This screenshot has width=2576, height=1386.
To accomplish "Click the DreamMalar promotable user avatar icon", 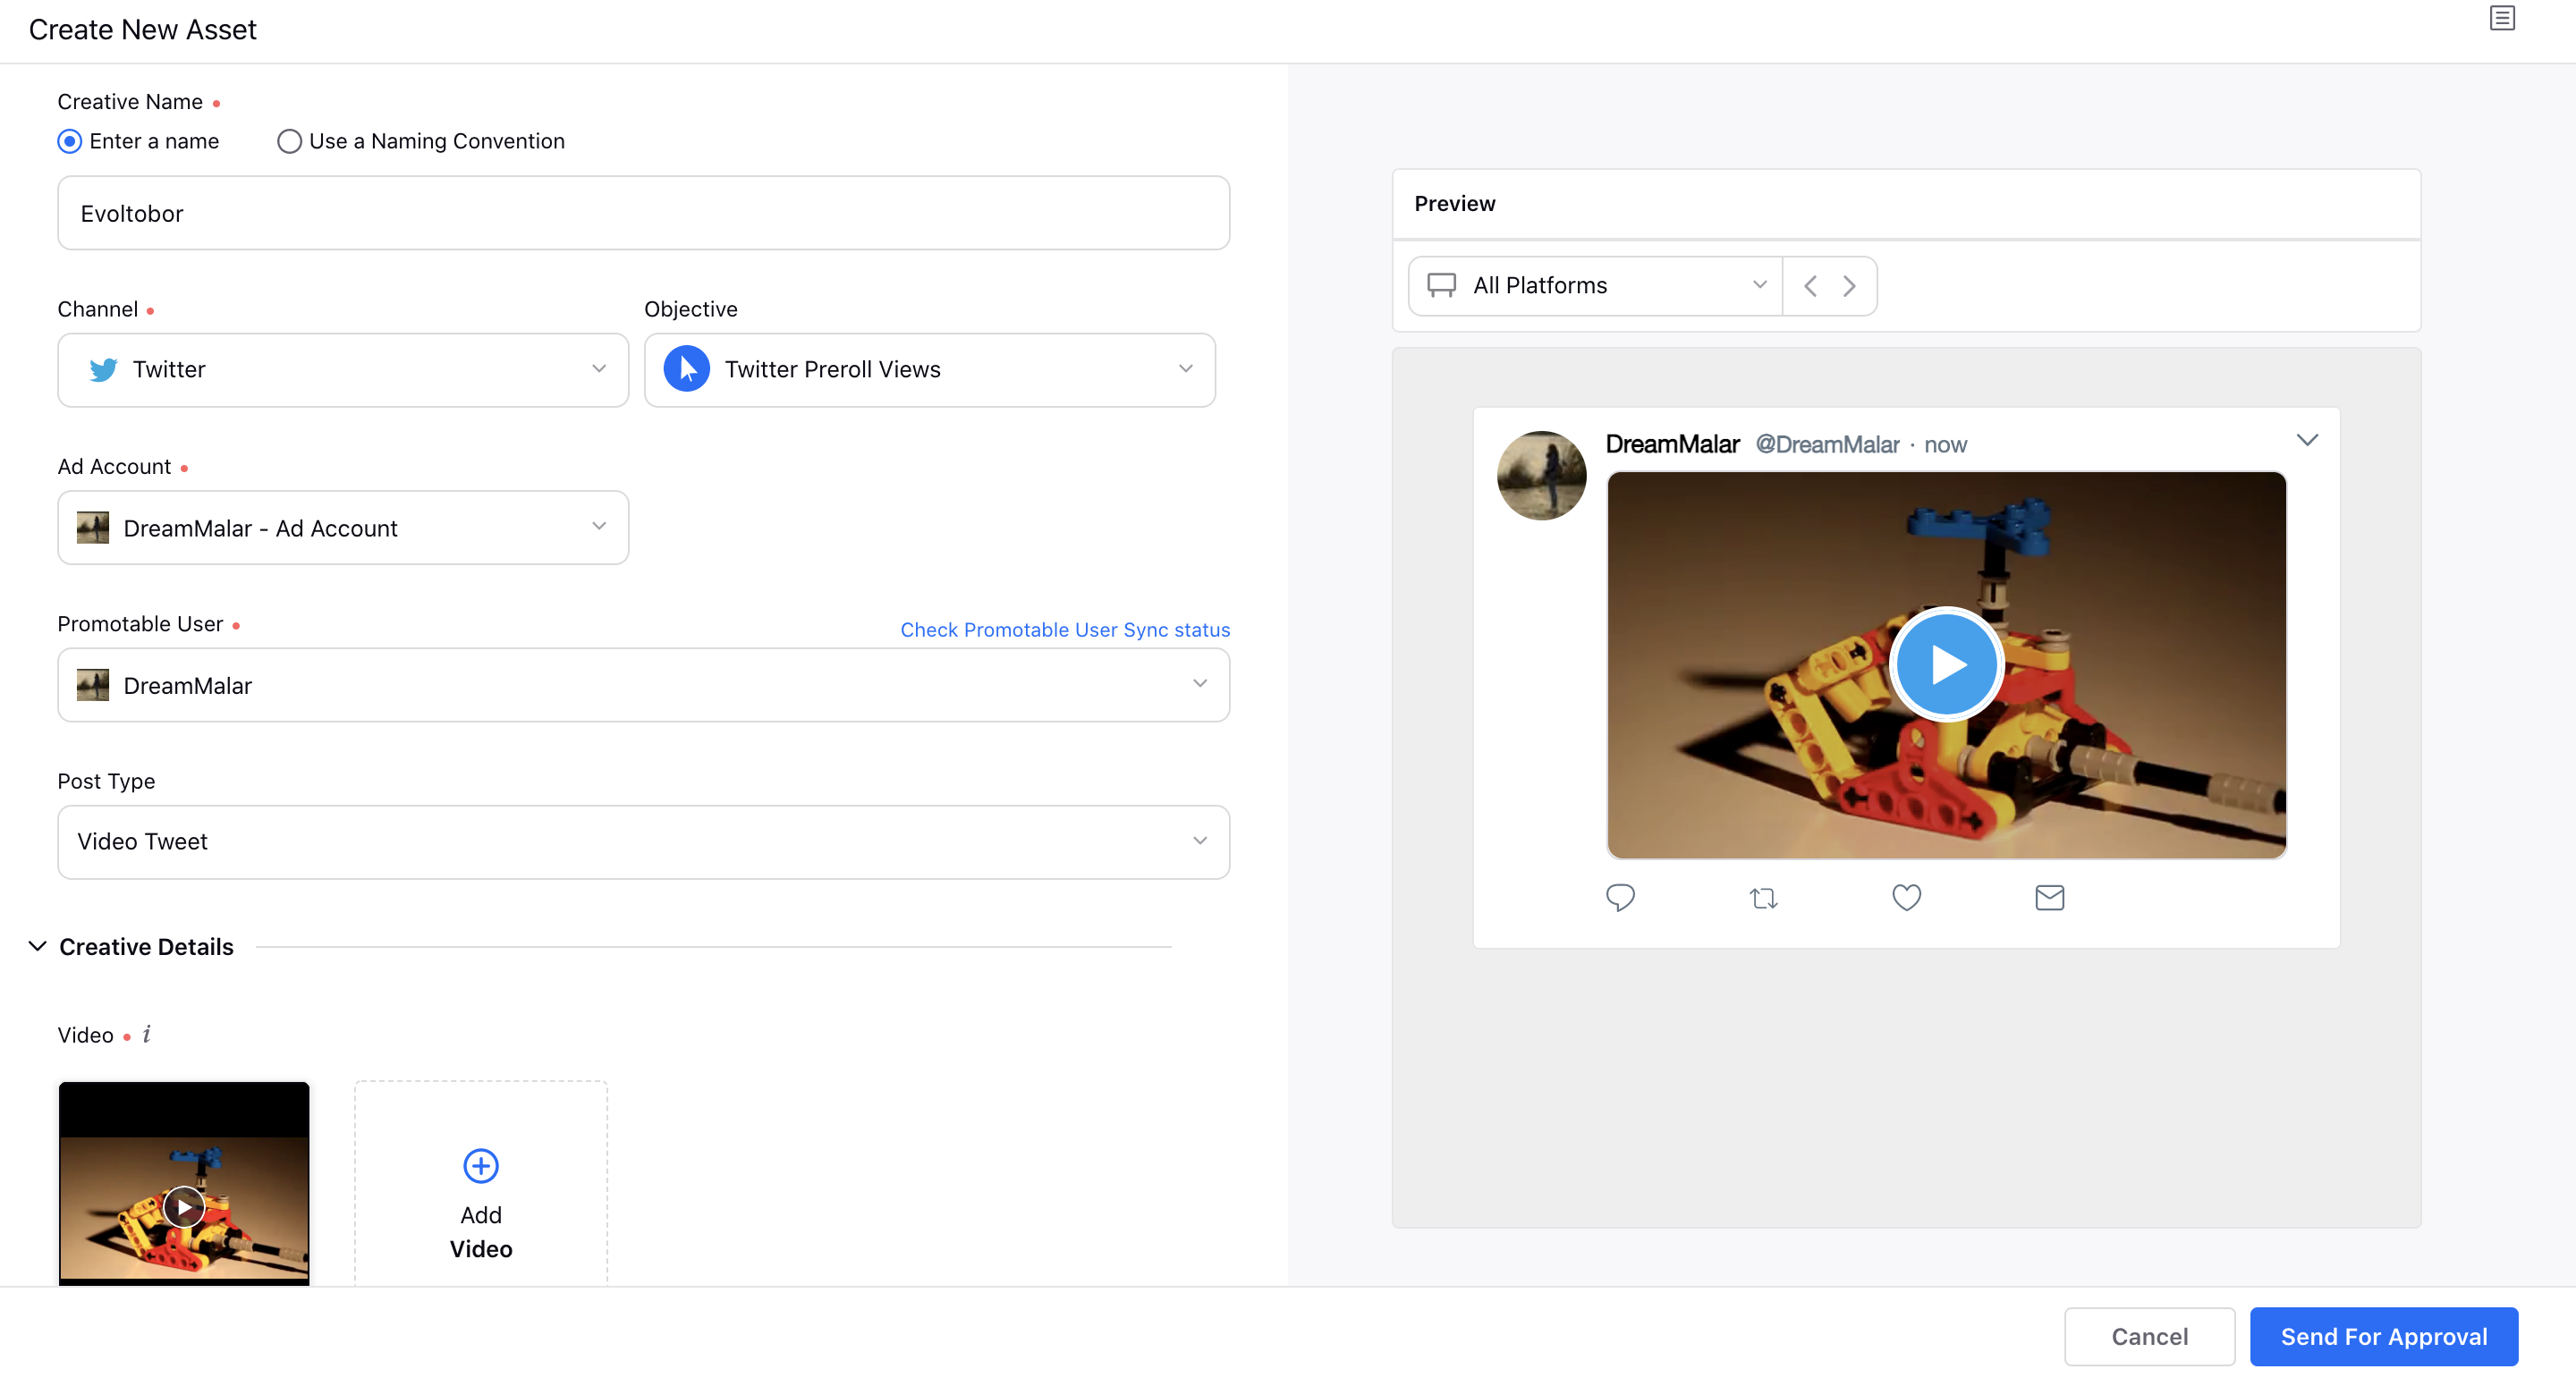I will (94, 684).
